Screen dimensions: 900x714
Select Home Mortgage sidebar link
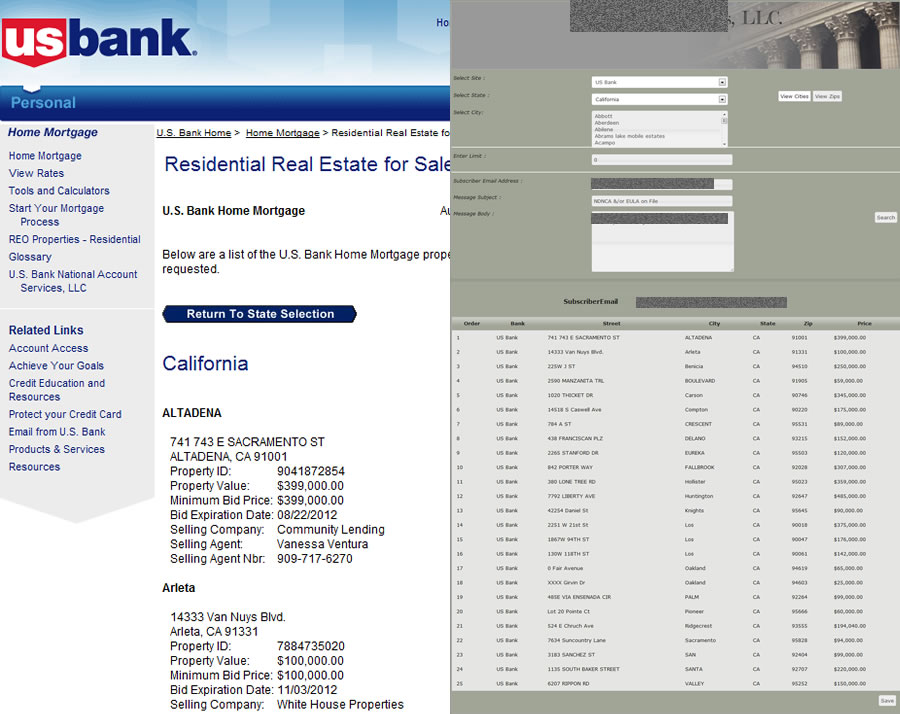[x=45, y=156]
